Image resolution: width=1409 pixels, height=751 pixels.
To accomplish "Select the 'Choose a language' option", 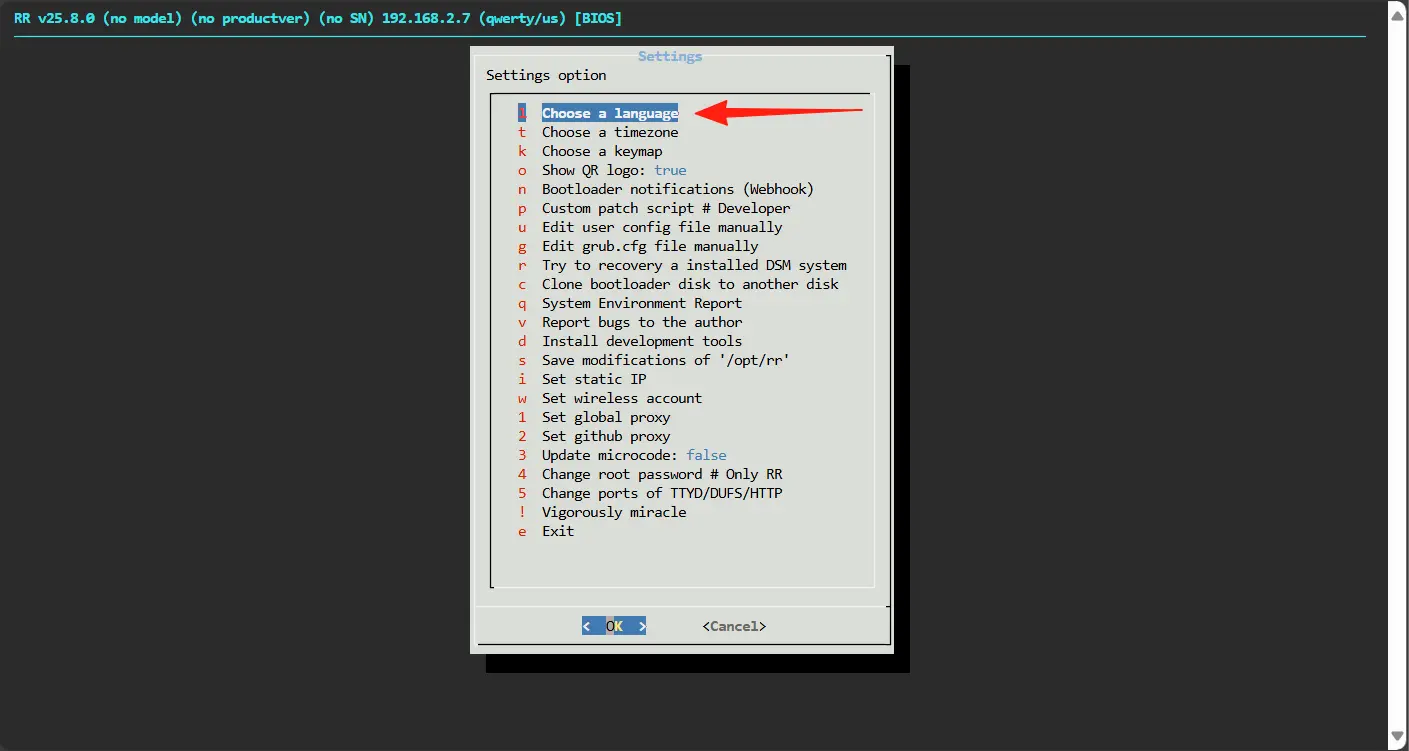I will (x=609, y=113).
